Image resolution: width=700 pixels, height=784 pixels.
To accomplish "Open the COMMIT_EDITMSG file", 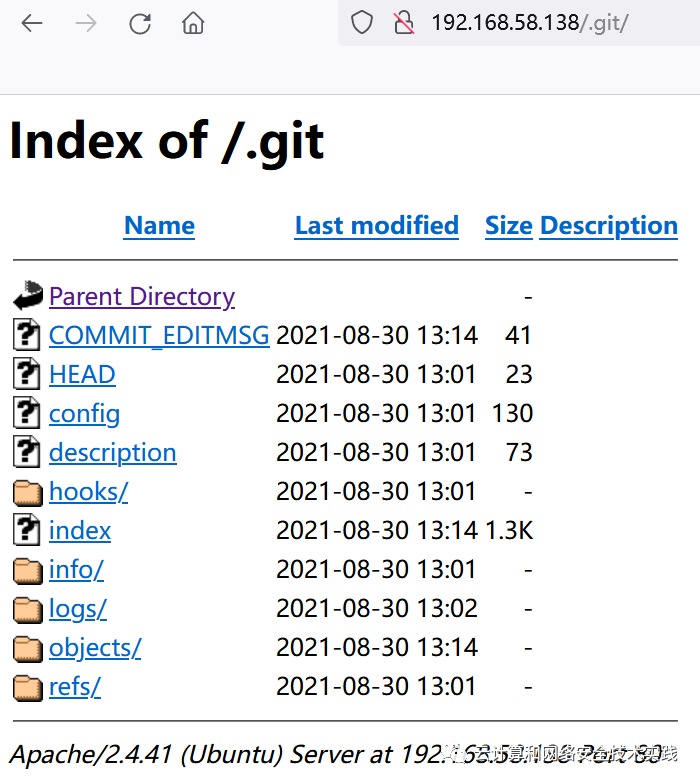I will 159,335.
